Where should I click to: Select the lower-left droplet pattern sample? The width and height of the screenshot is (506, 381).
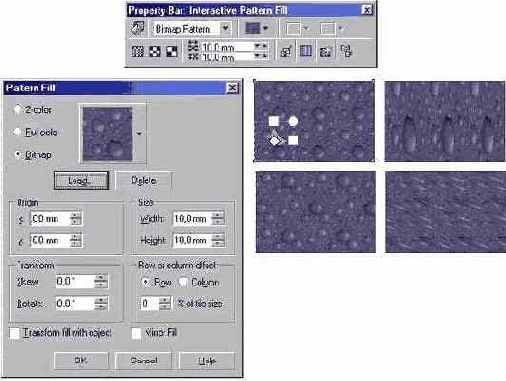(316, 212)
